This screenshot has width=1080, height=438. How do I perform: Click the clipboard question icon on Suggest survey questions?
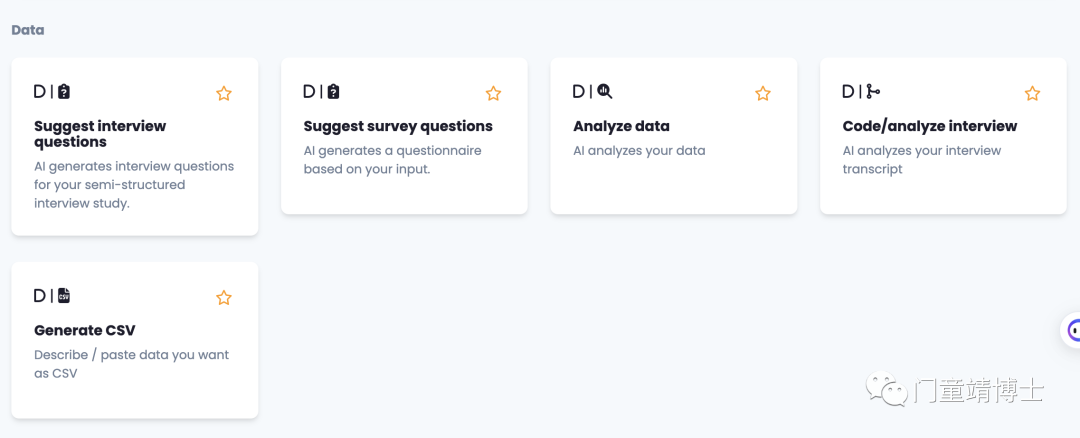click(x=333, y=91)
